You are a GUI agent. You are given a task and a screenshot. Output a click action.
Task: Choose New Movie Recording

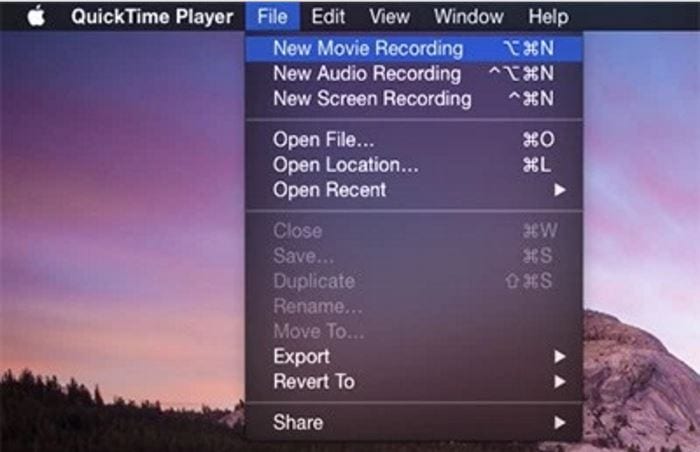(414, 48)
